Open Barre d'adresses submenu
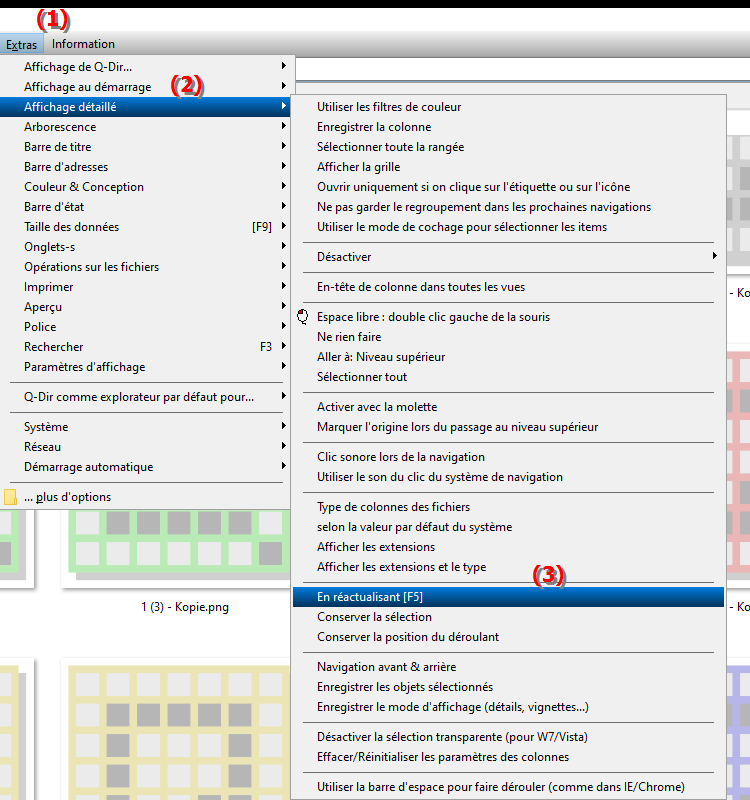 click(147, 166)
